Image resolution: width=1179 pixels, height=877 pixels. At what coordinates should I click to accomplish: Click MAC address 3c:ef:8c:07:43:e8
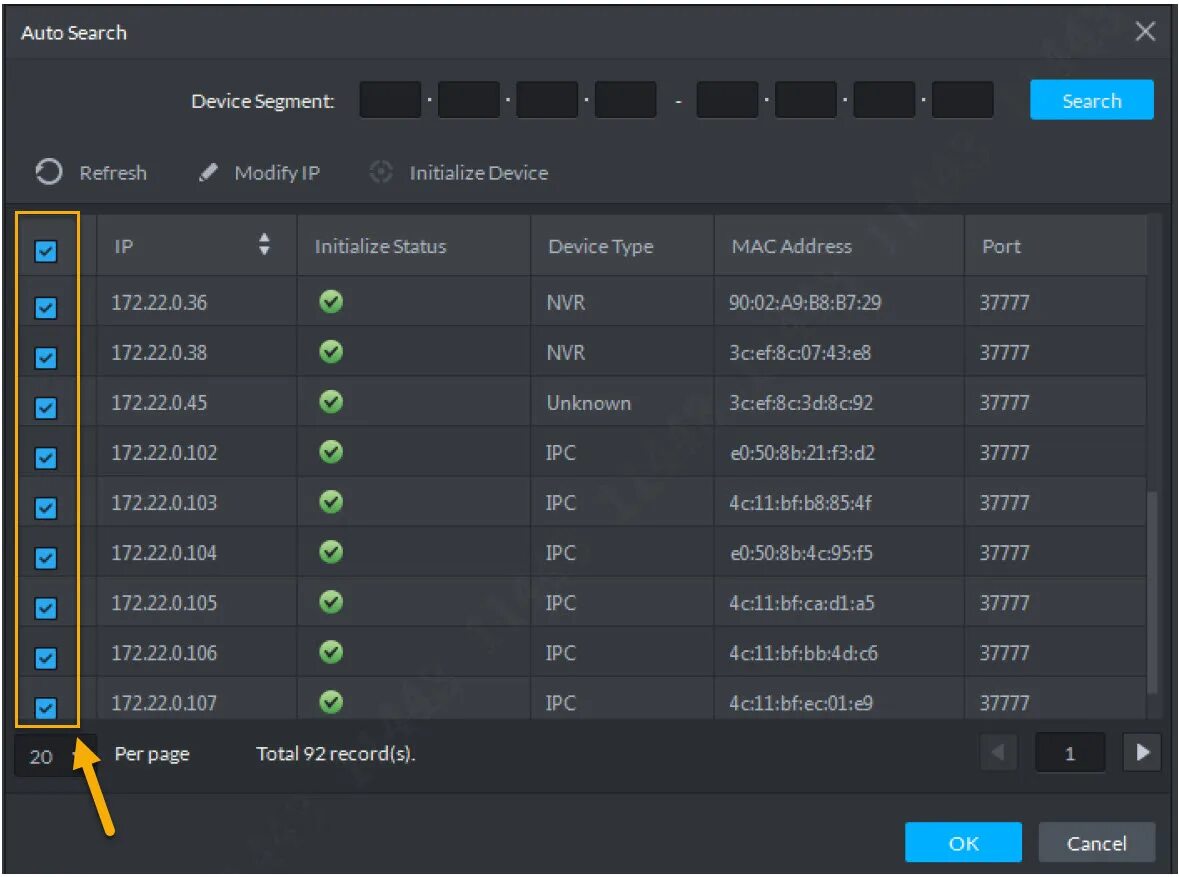[800, 353]
